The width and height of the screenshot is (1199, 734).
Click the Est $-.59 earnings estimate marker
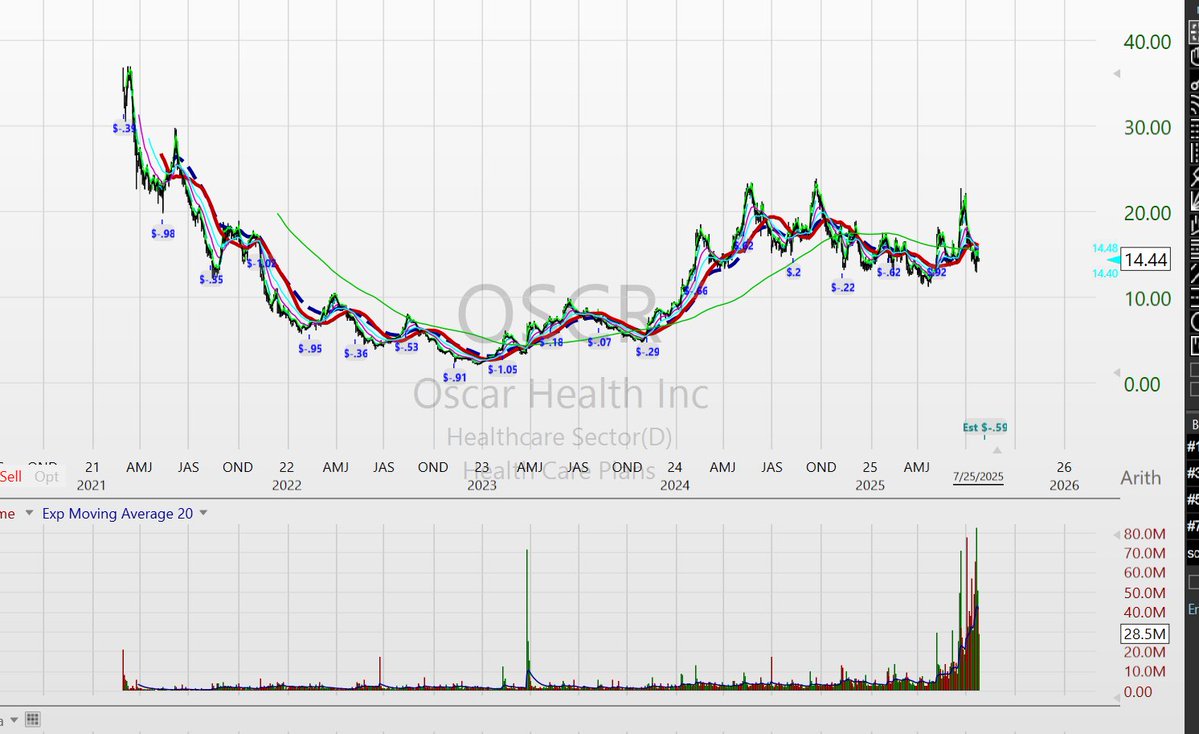tap(985, 427)
